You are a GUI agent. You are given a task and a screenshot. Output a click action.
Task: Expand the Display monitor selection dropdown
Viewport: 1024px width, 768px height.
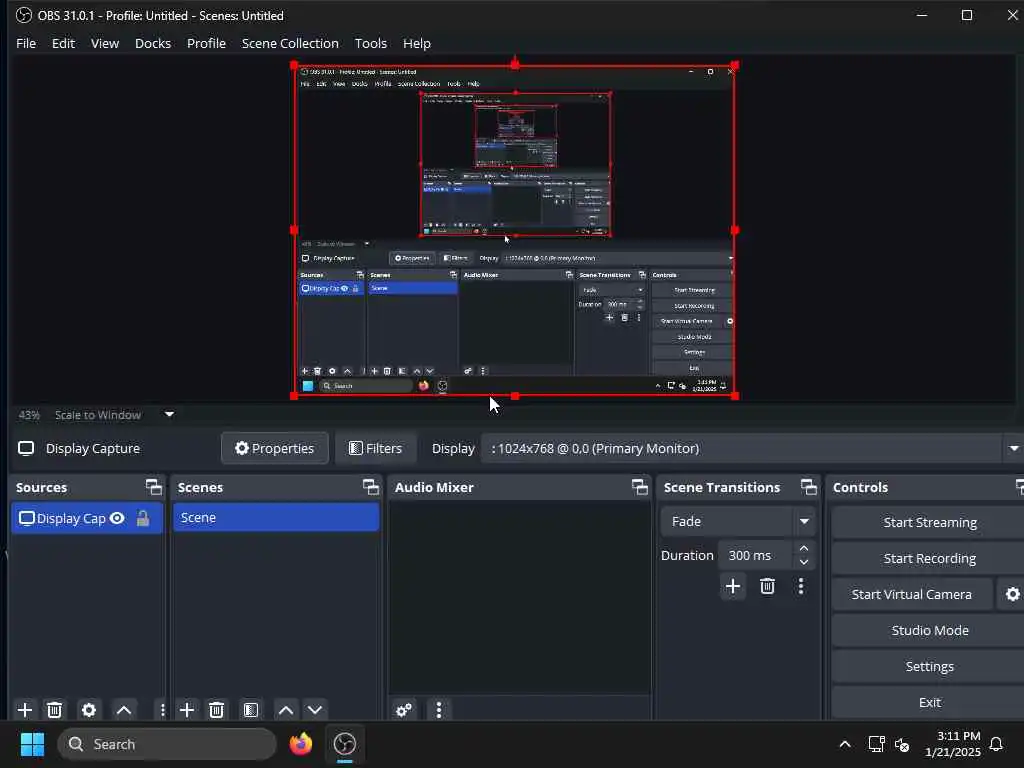point(1014,449)
